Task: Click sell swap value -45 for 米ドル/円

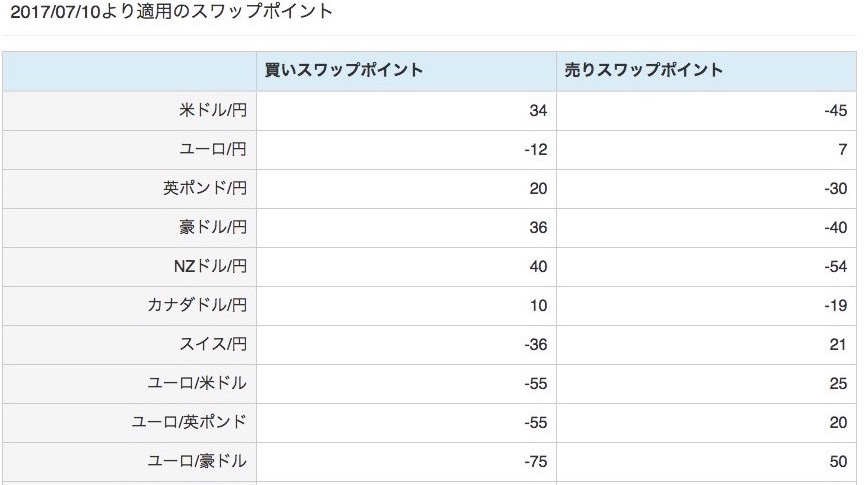Action: coord(835,111)
